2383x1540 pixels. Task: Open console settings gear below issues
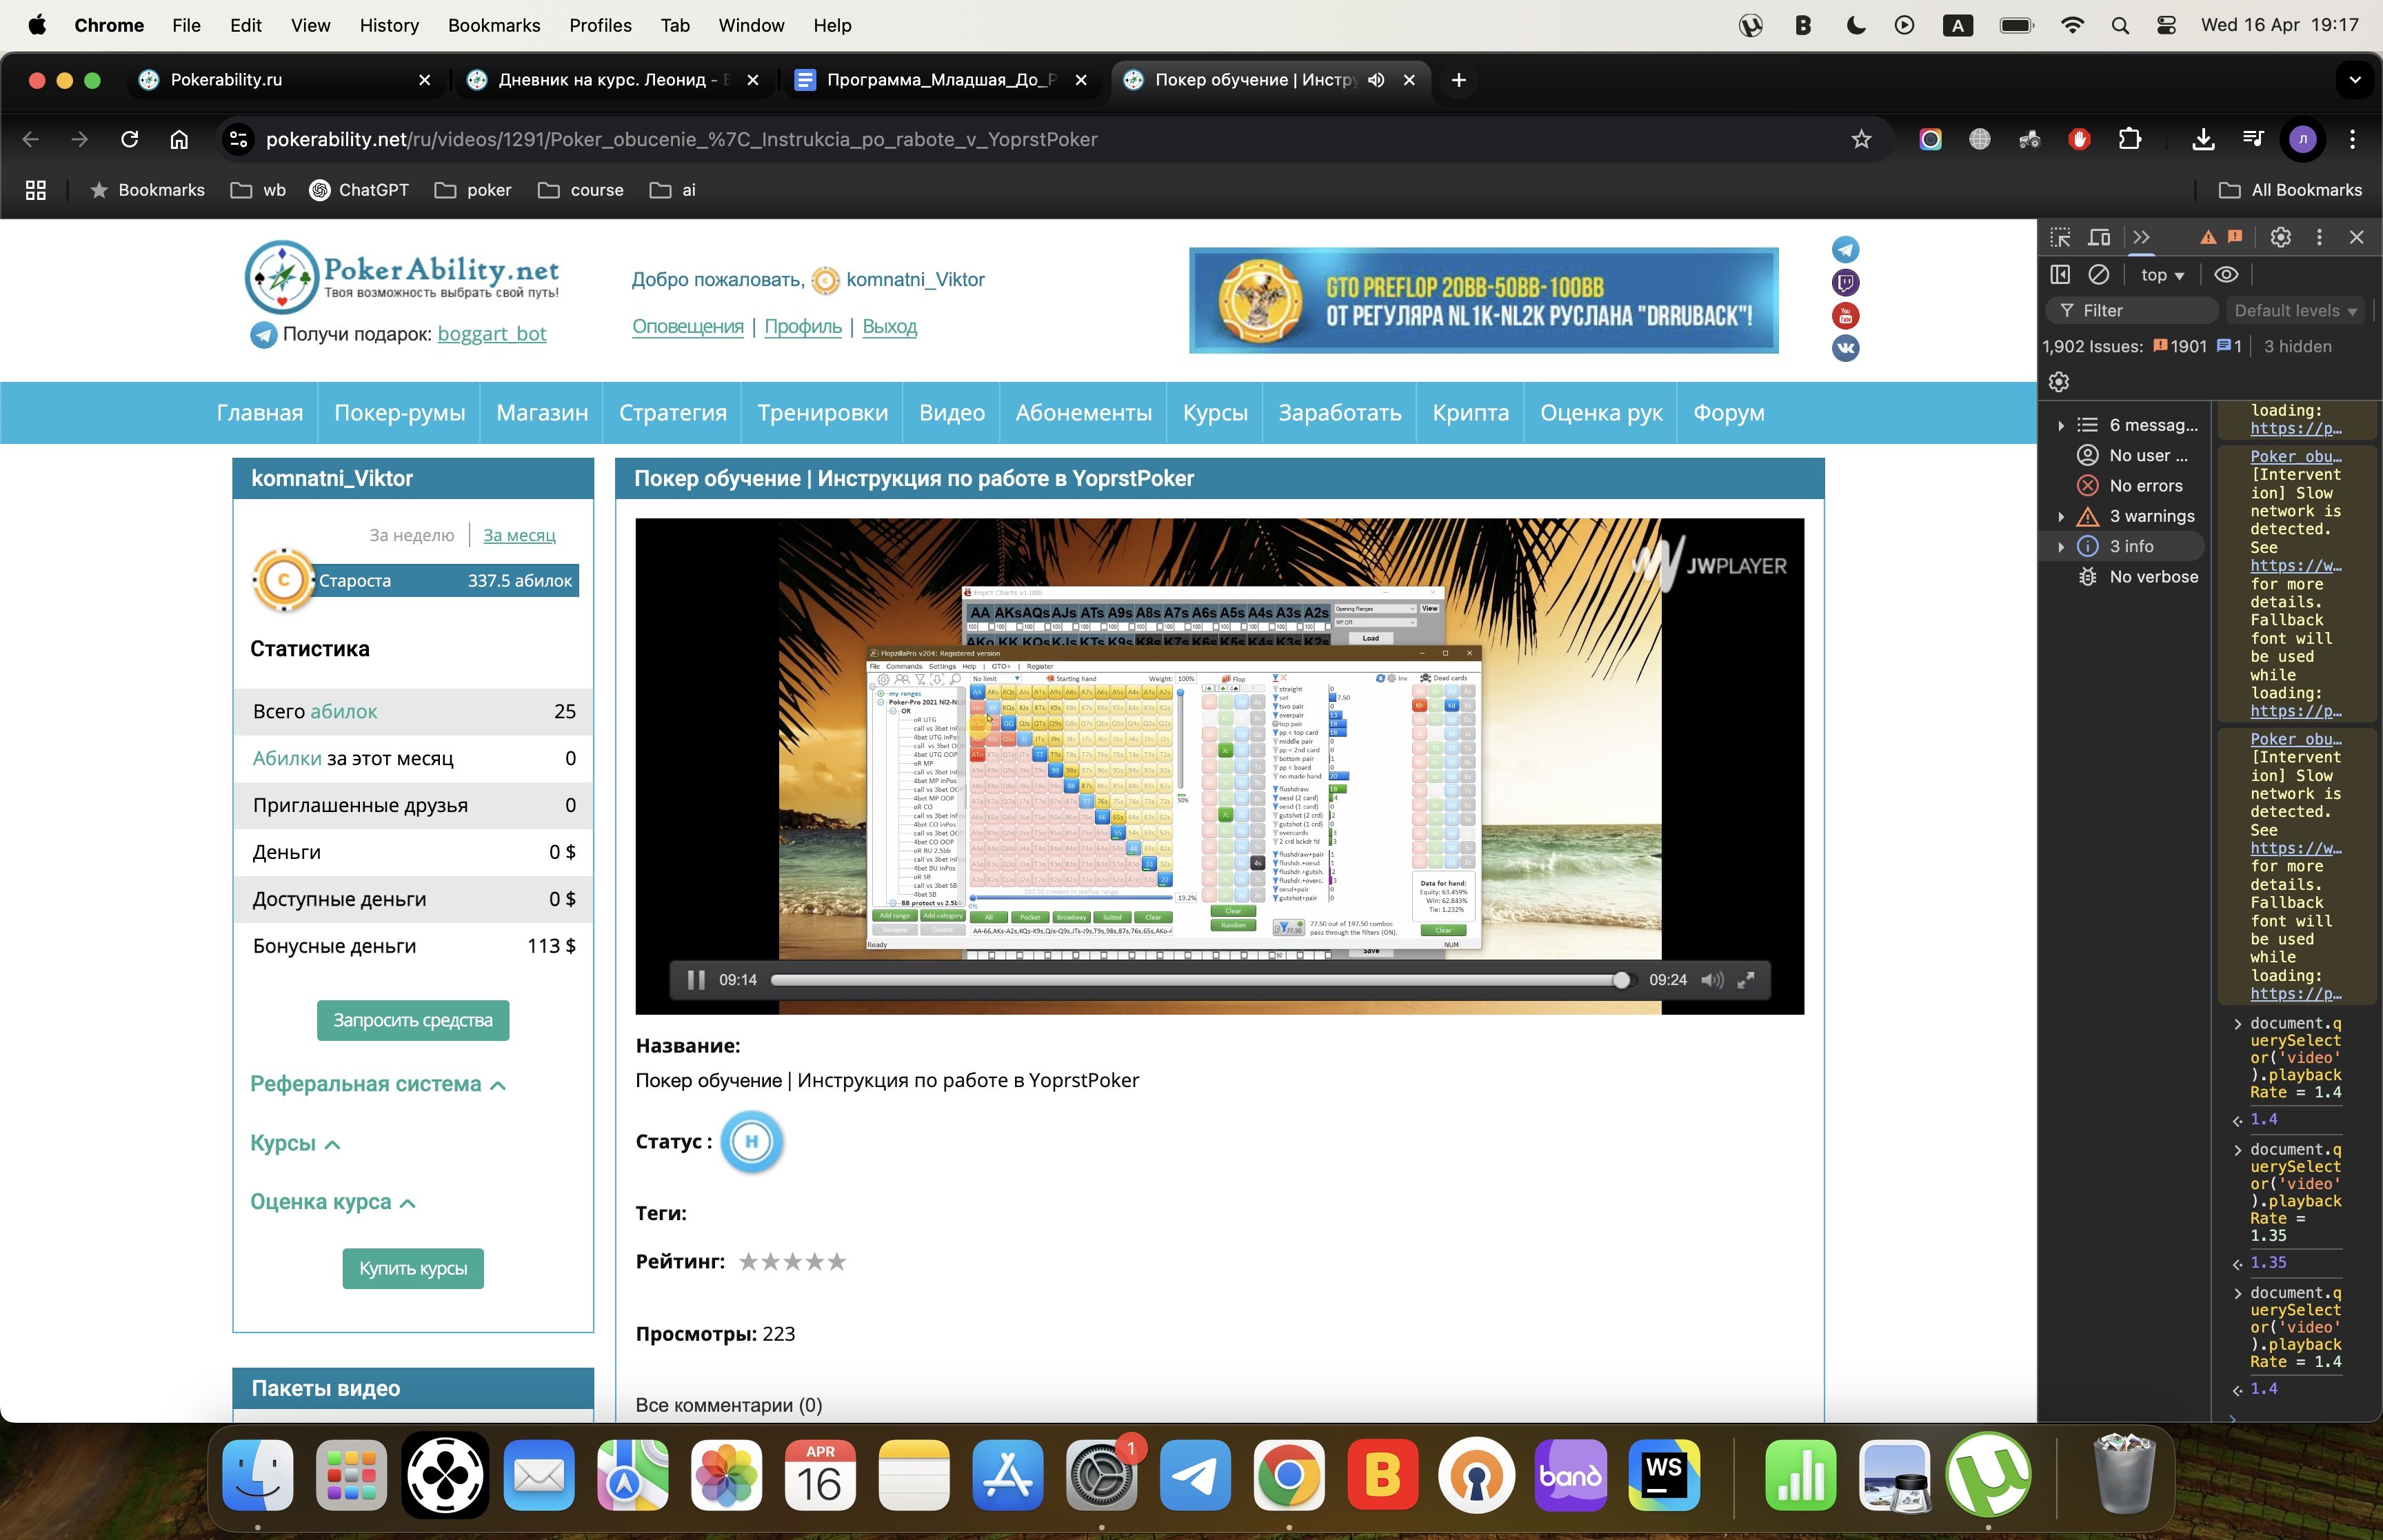point(2058,381)
